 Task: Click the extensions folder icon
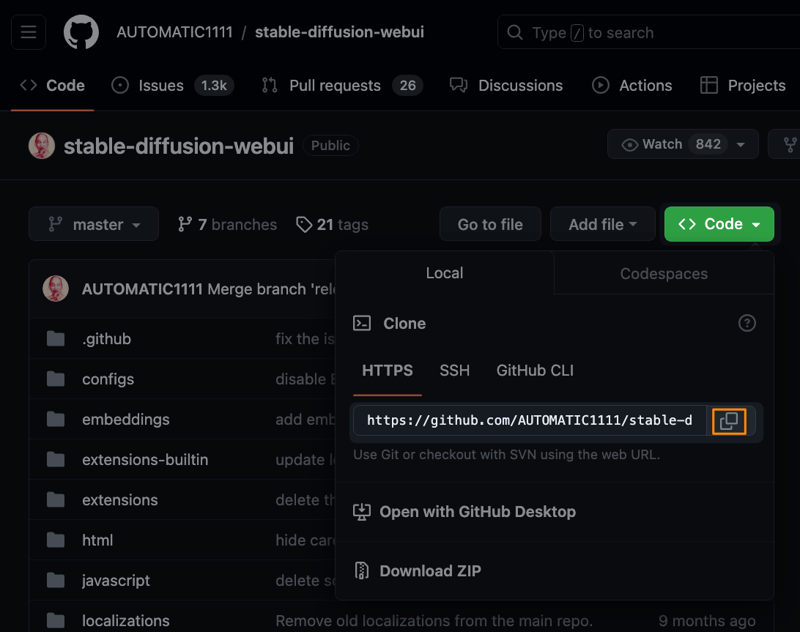click(56, 500)
